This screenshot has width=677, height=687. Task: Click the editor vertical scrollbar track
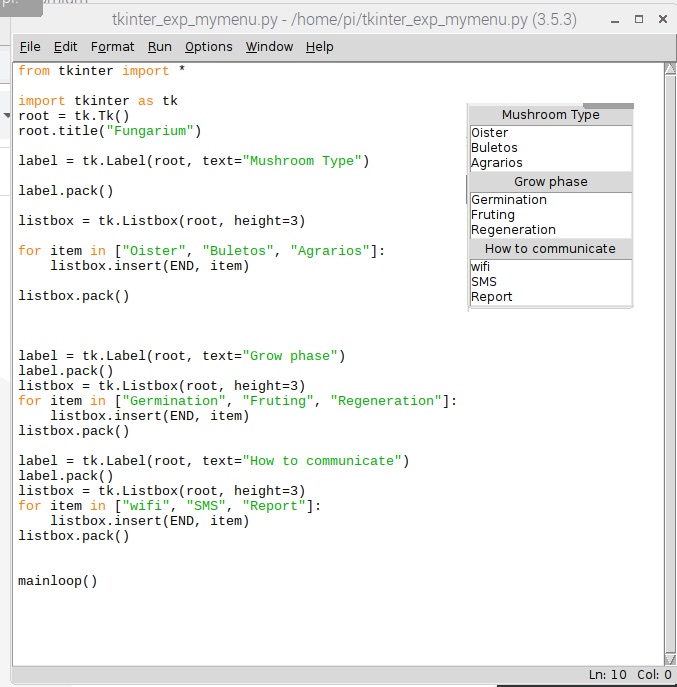(x=670, y=364)
